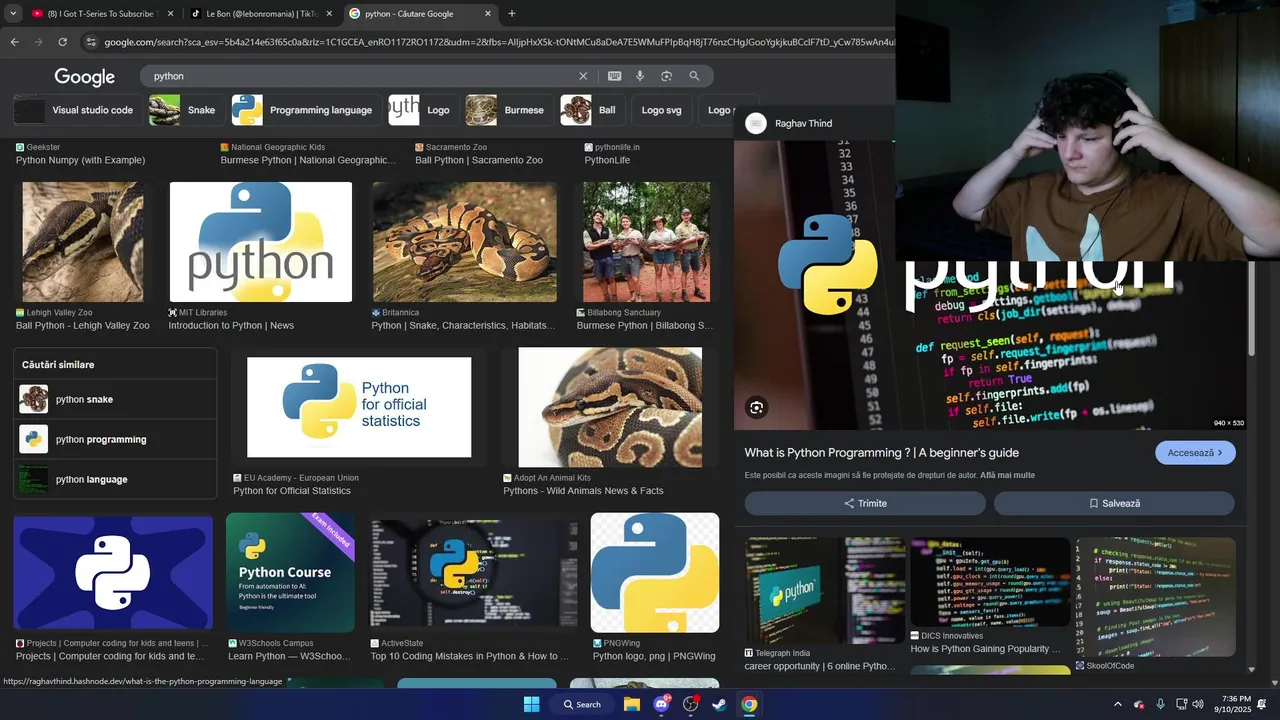Open the PNGWing Python logo image
Image resolution: width=1280 pixels, height=720 pixels.
point(655,572)
